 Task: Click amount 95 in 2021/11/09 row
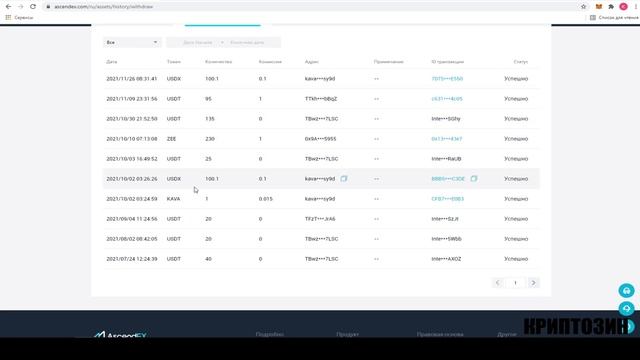click(208, 99)
